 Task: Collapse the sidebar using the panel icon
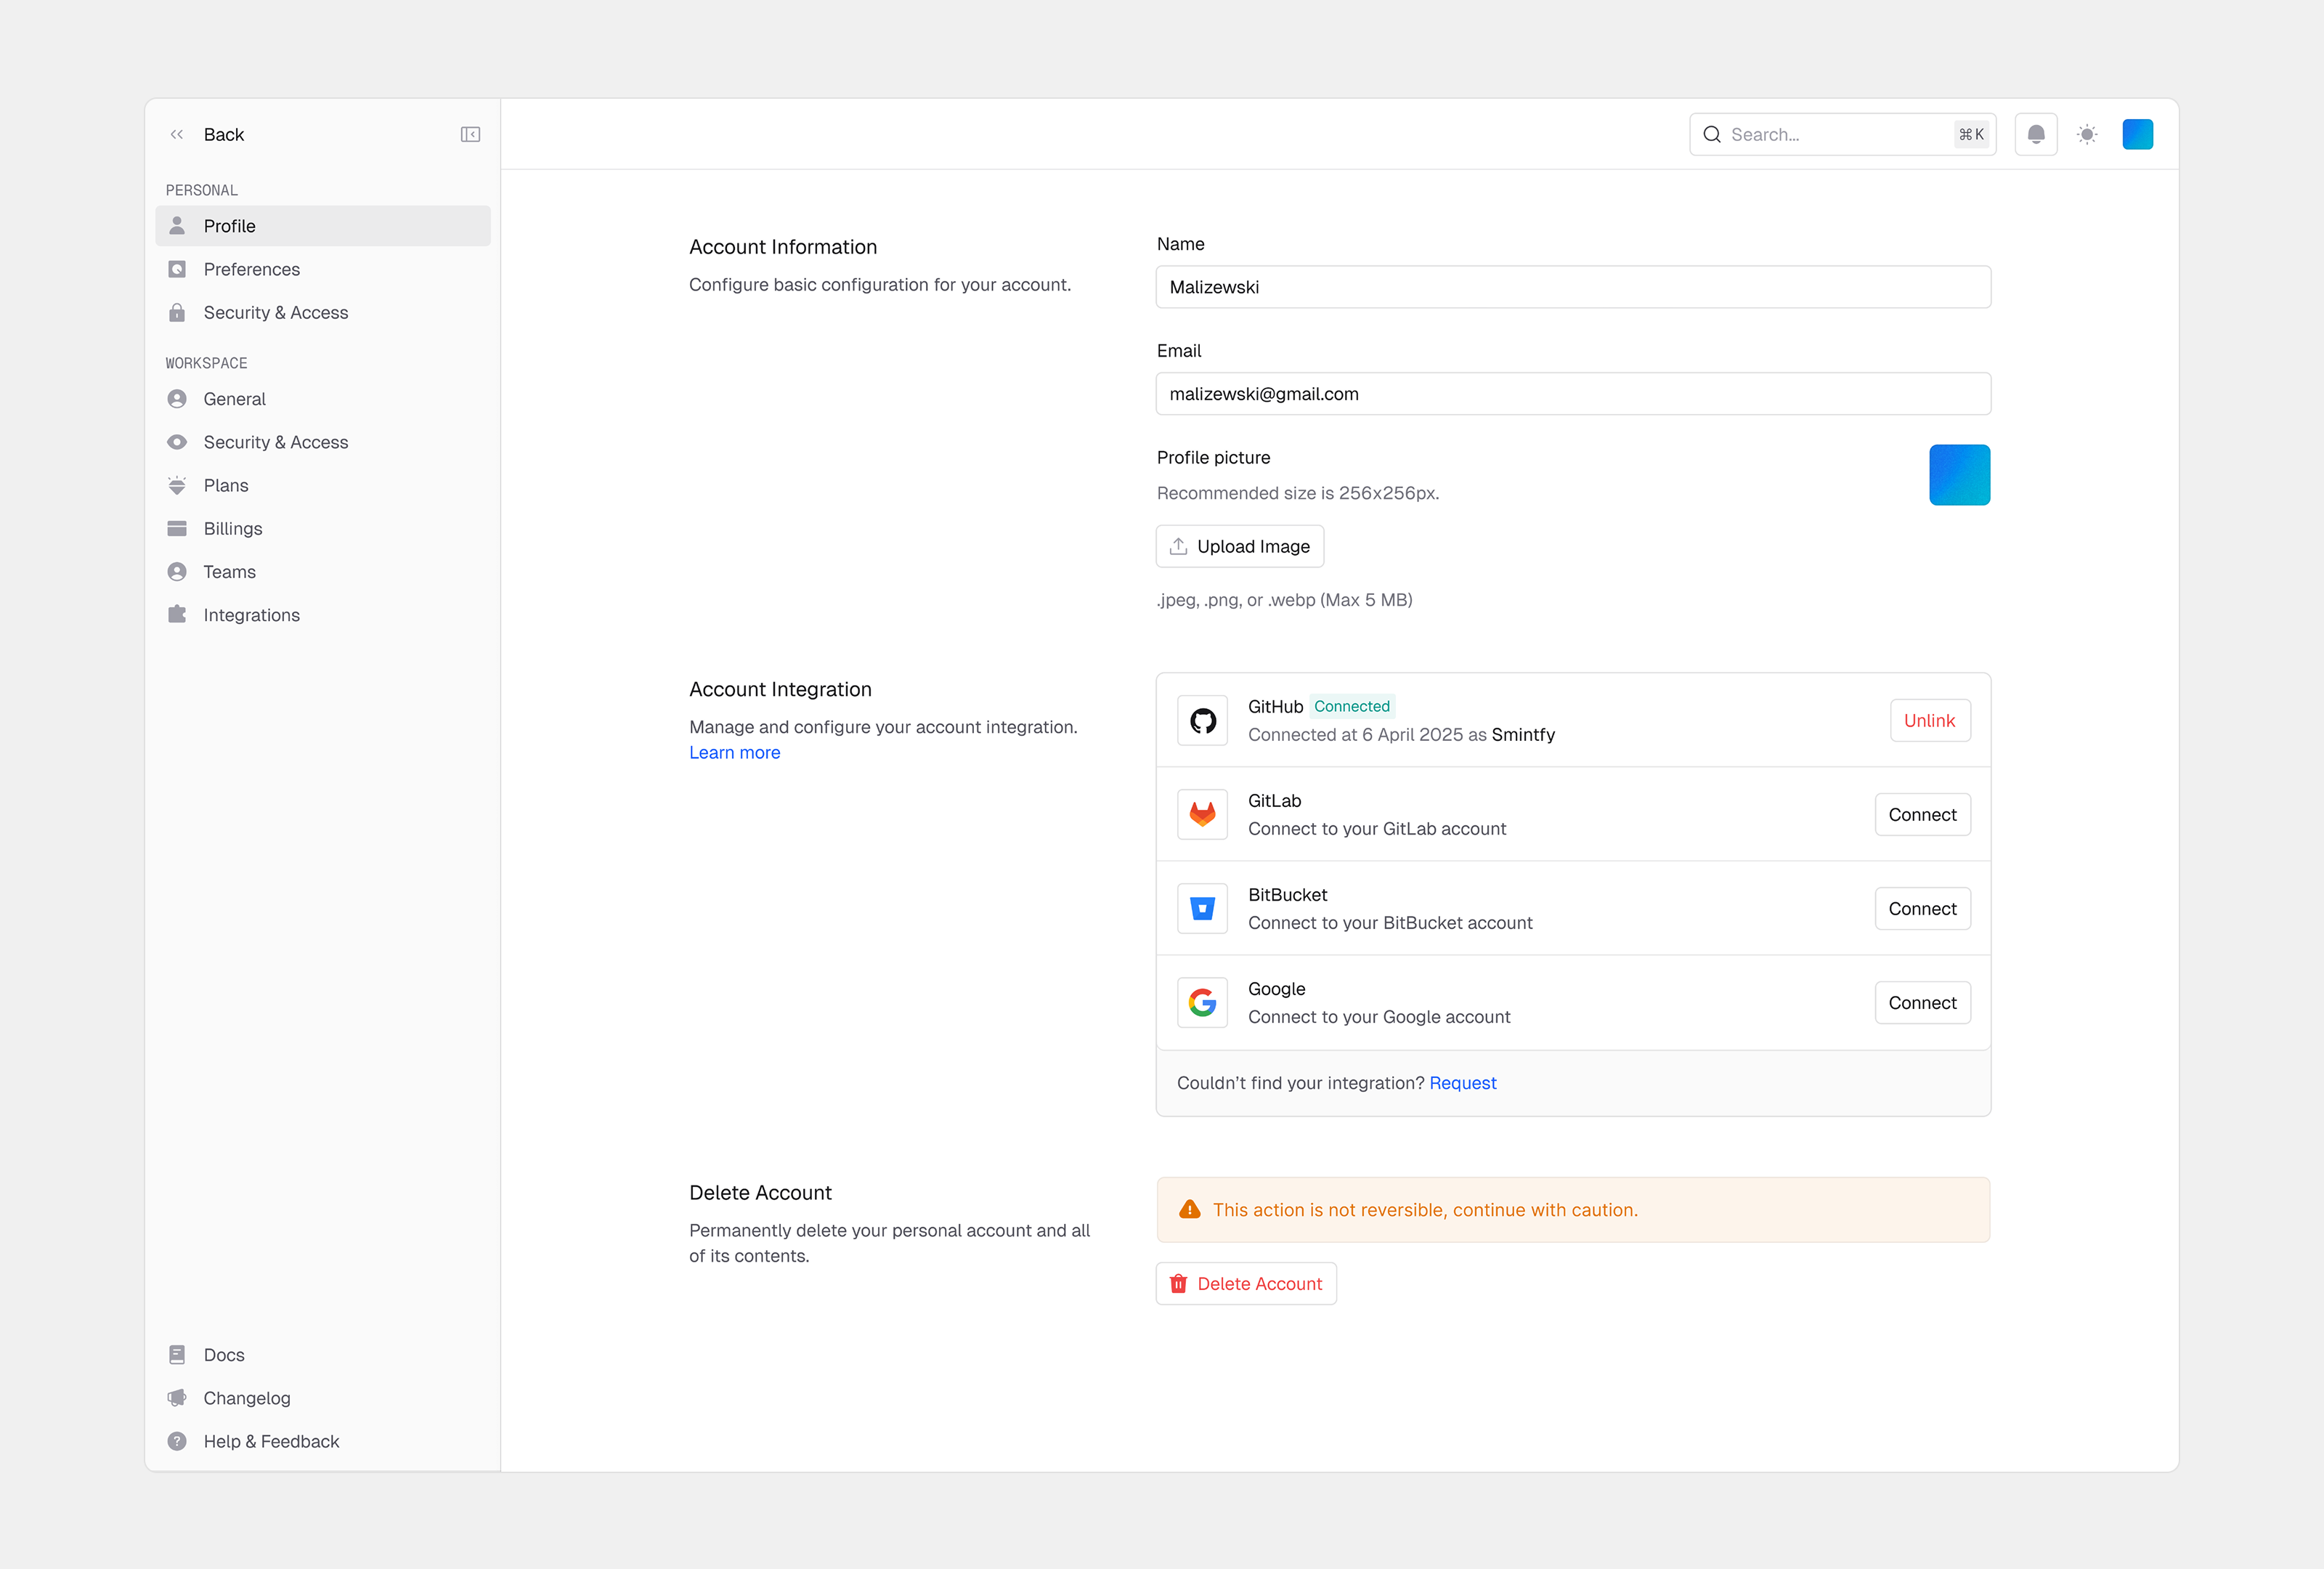tap(470, 133)
